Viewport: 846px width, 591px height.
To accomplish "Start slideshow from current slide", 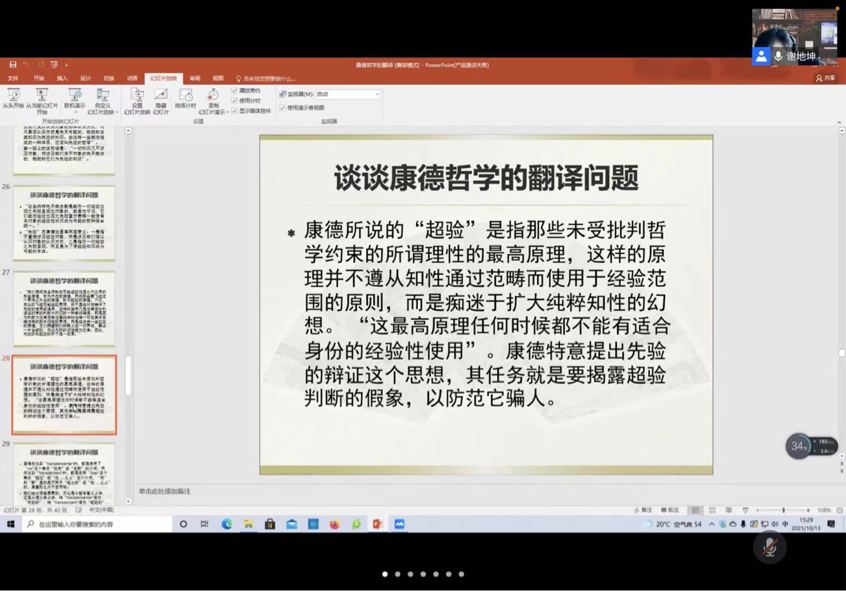I will coord(42,99).
